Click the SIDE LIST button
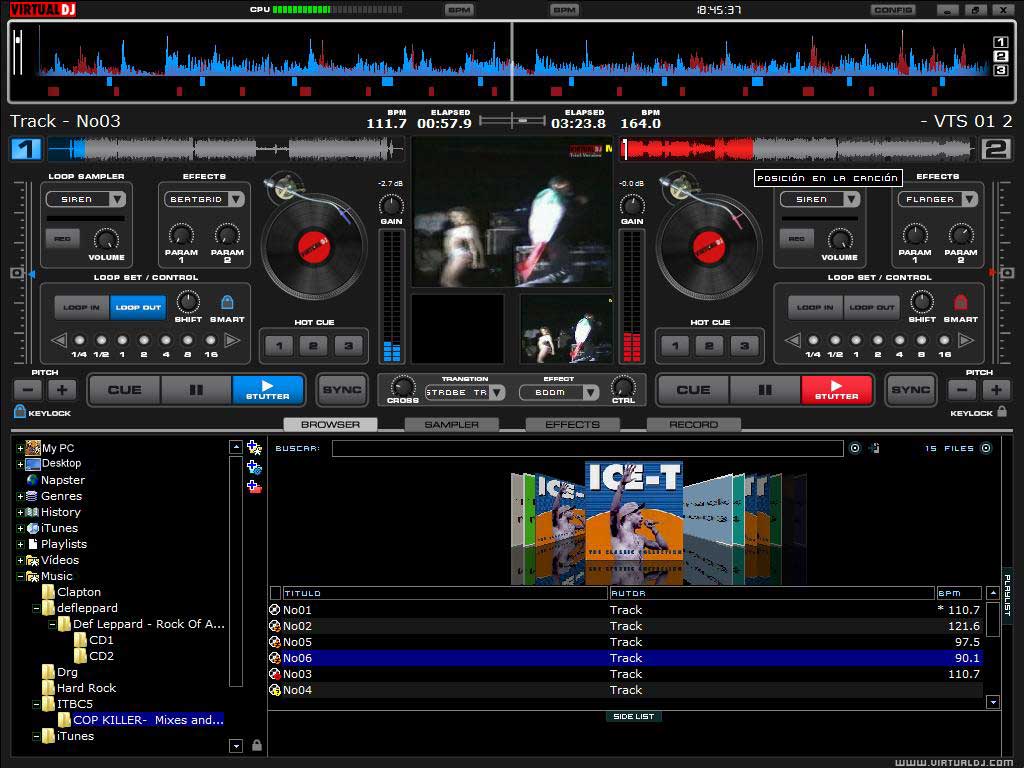Viewport: 1024px width, 768px height. (634, 717)
